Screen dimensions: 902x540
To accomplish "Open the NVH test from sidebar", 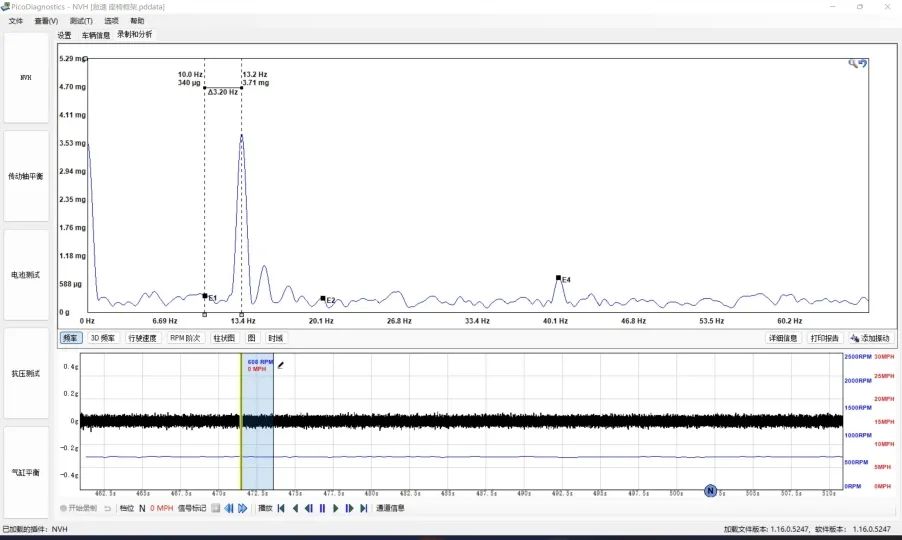I will pos(26,78).
